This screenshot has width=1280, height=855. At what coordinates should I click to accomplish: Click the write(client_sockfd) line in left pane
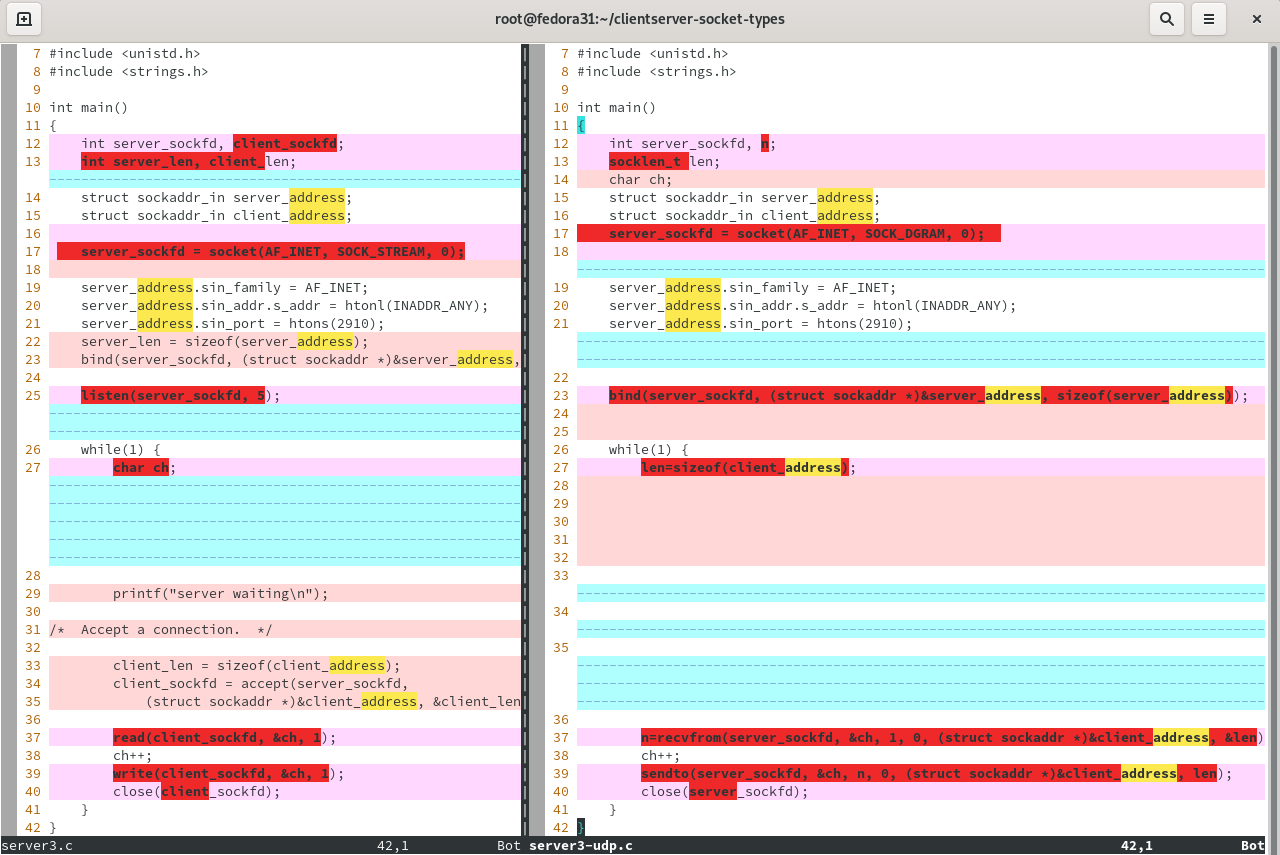pos(220,774)
